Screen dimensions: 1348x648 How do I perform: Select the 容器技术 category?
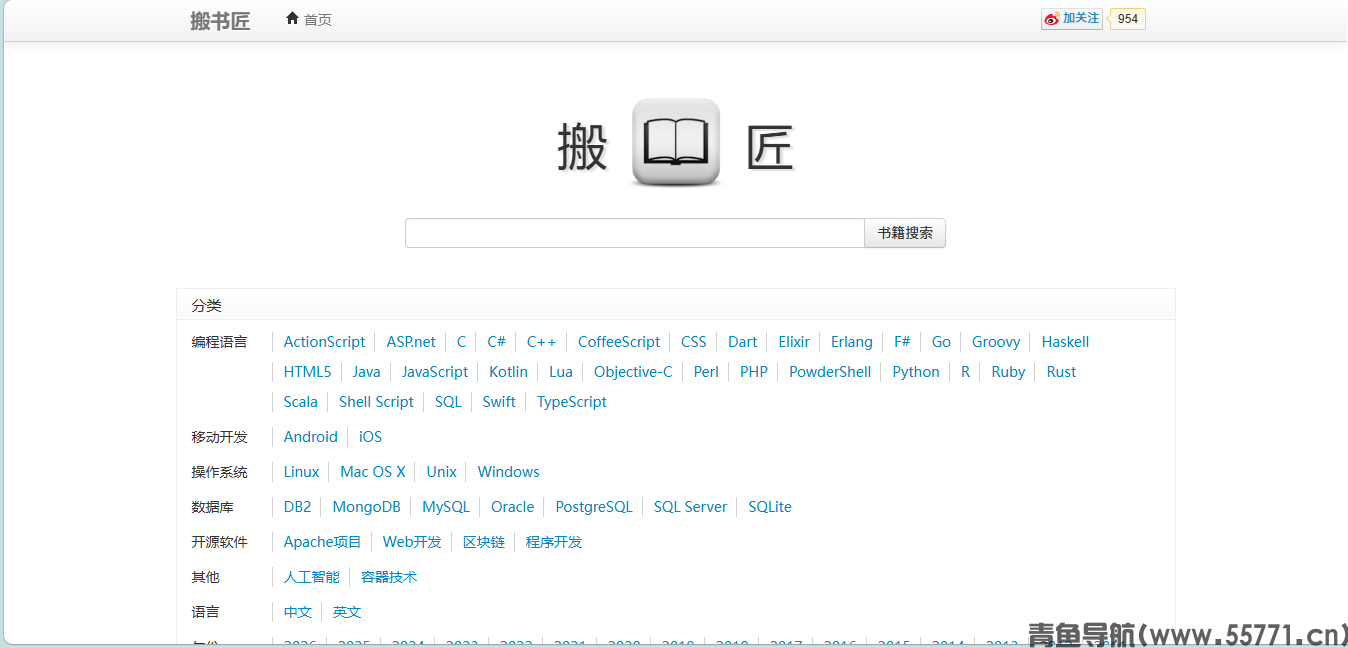389,577
